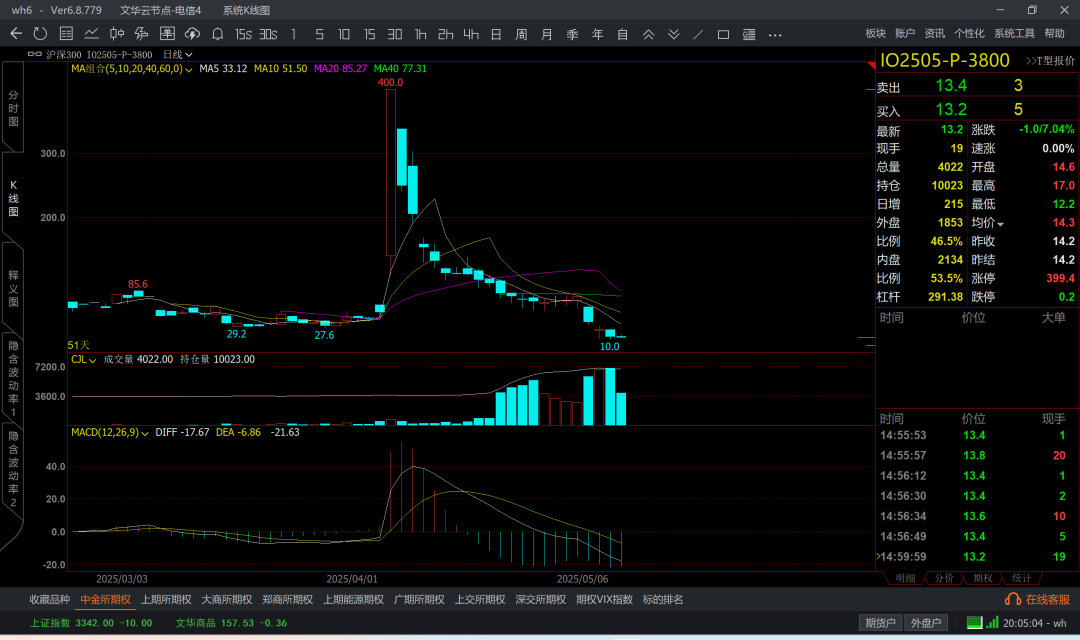The width and height of the screenshot is (1080, 640).
Task: Select the line drawing tool
Action: coord(698,34)
